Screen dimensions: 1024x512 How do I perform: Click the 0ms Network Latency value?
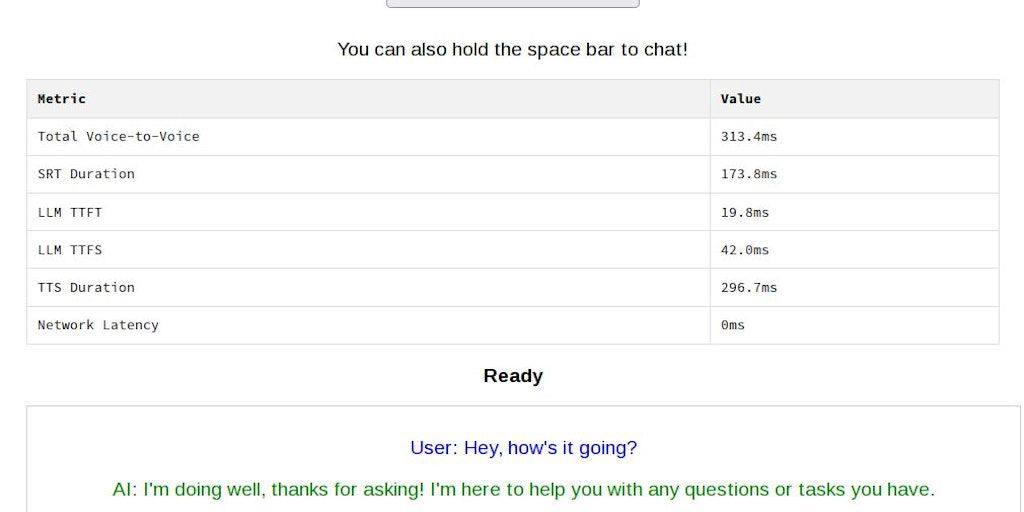(x=733, y=325)
